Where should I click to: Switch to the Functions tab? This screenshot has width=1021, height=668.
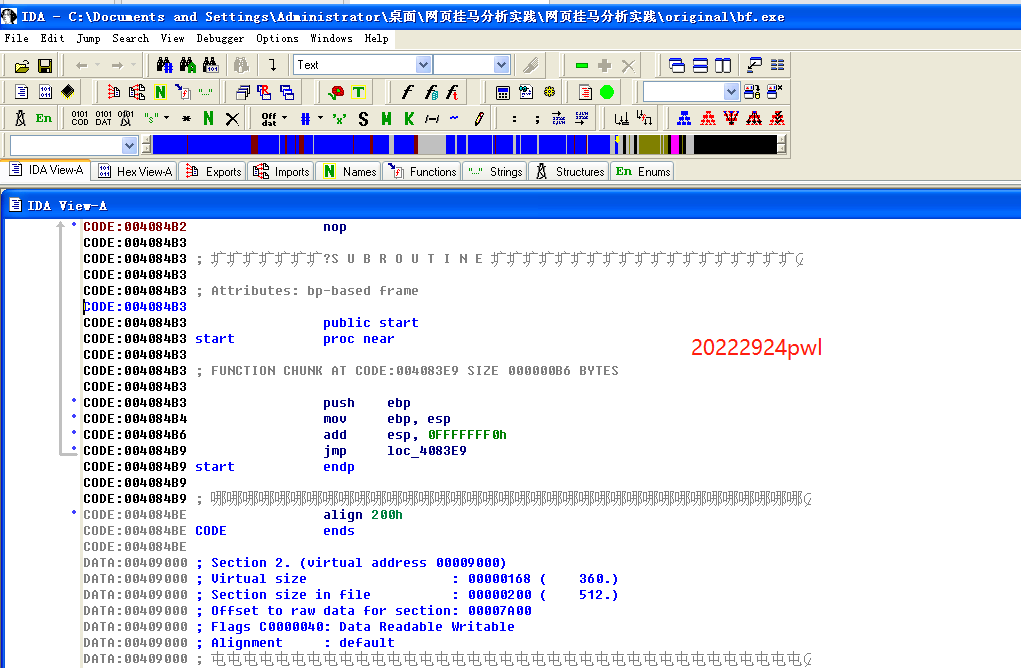422,171
